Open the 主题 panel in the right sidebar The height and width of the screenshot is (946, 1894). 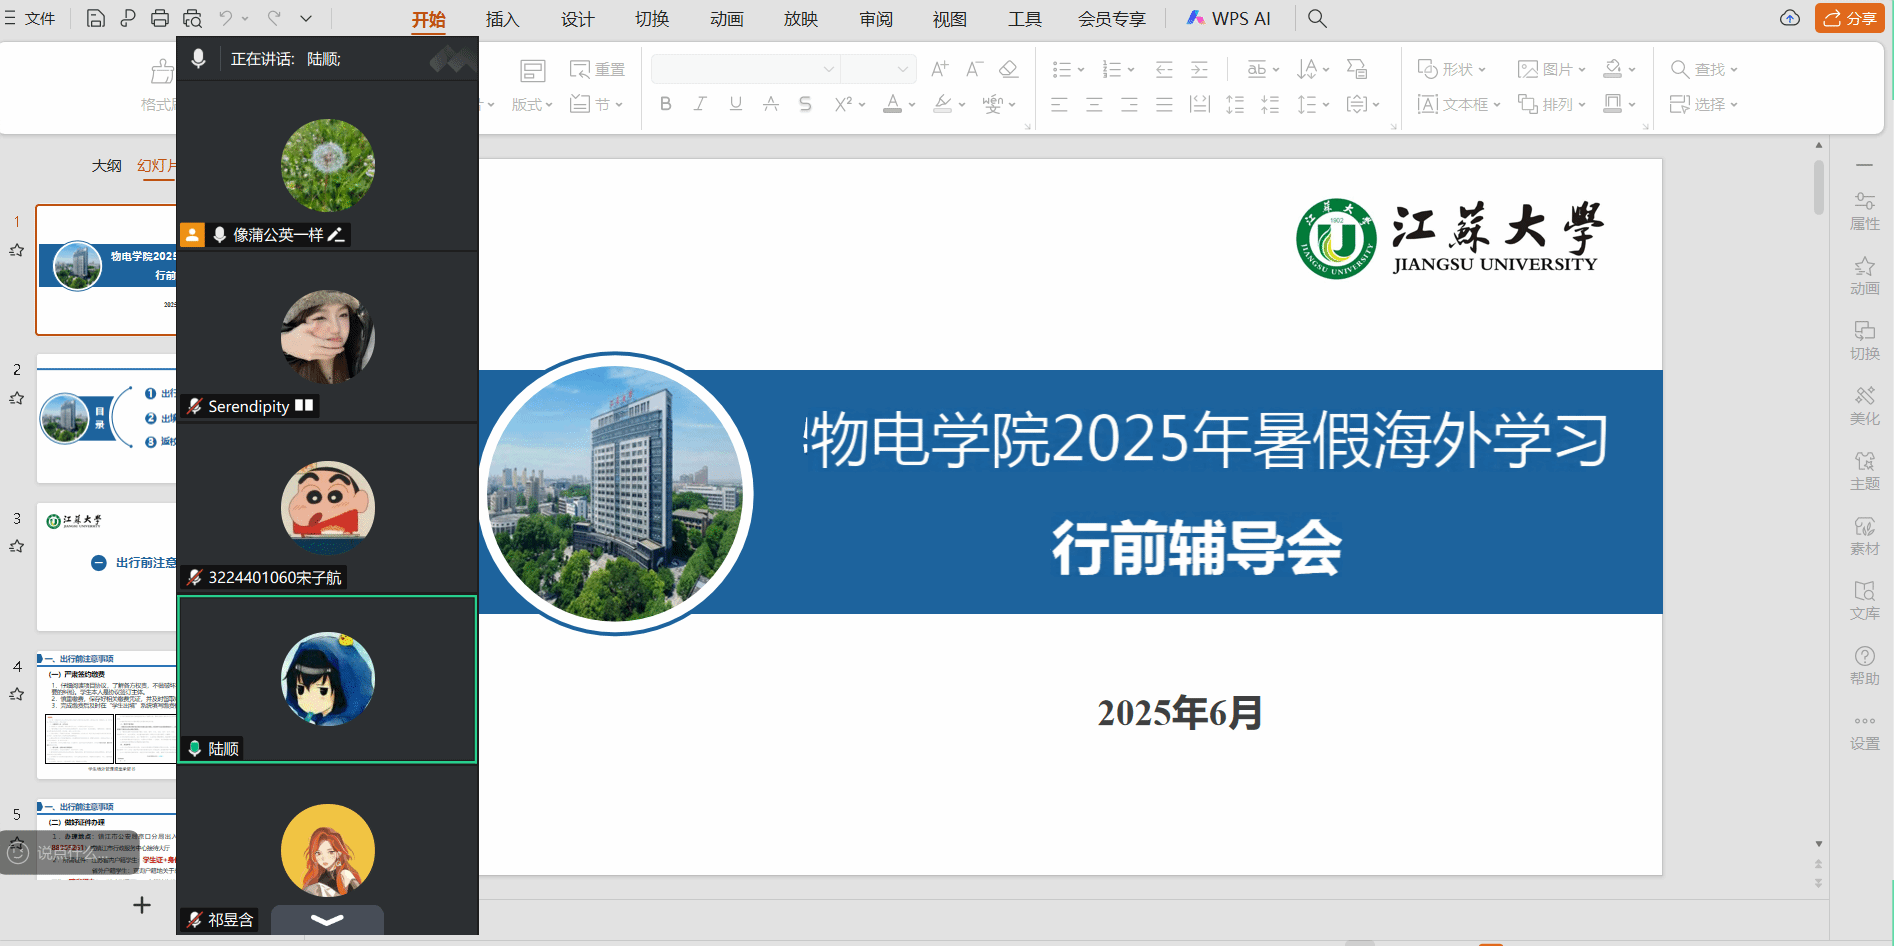coord(1864,471)
